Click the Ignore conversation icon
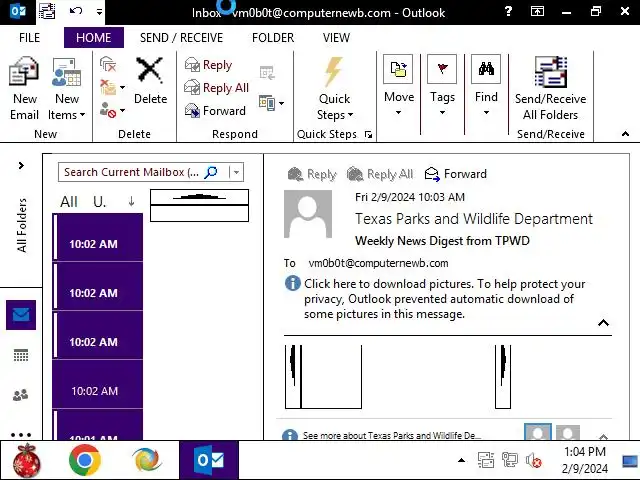The height and width of the screenshot is (480, 640). pos(108,64)
